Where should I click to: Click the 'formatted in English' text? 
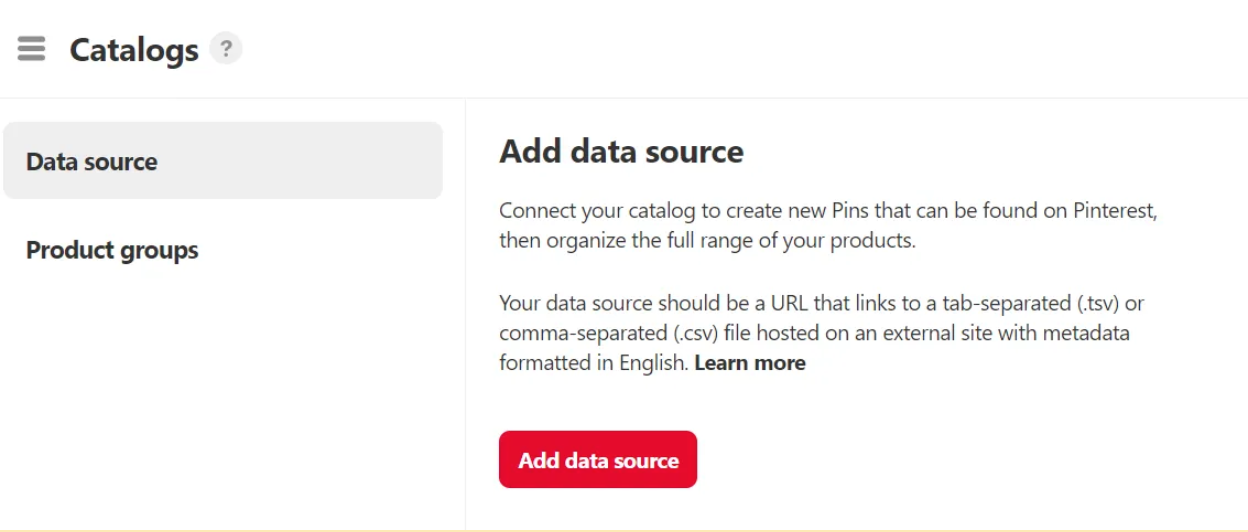pyautogui.click(x=593, y=363)
